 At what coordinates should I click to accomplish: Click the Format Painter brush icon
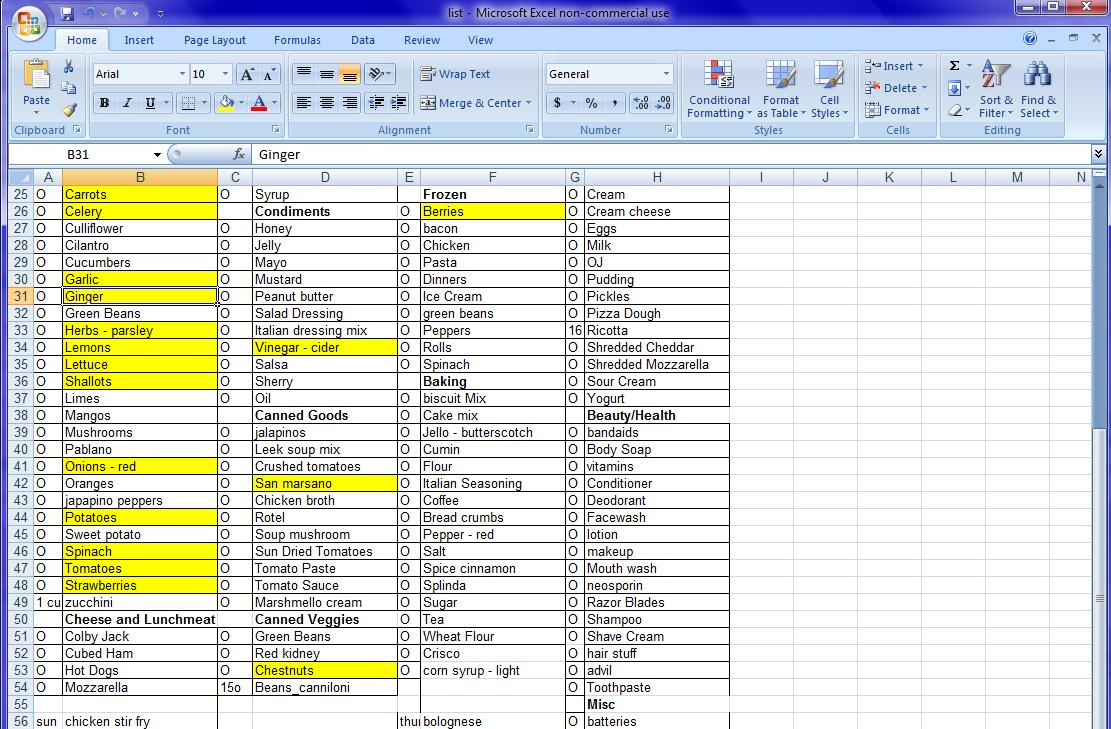68,111
